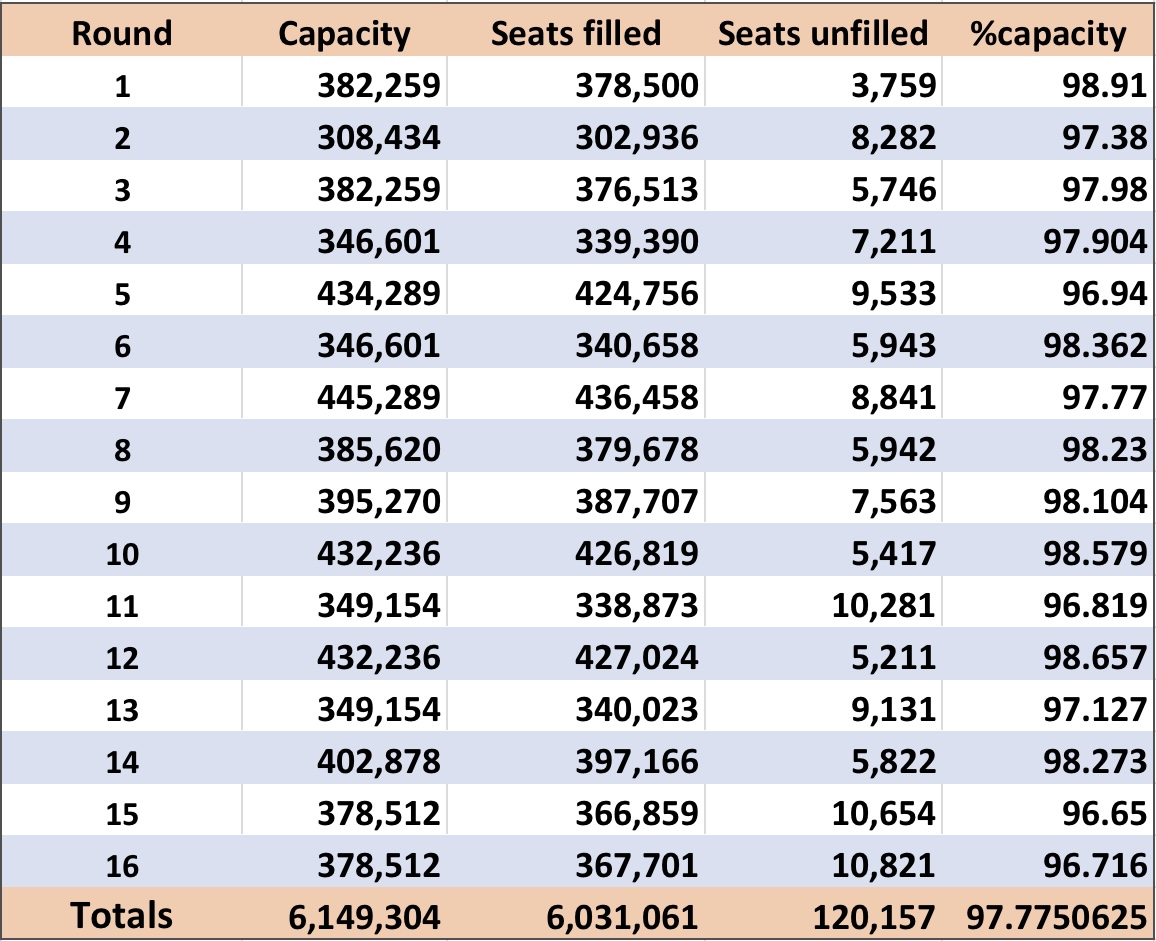The height and width of the screenshot is (941, 1156).
Task: Select percent capacity cell 96.65
Action: pos(1104,813)
